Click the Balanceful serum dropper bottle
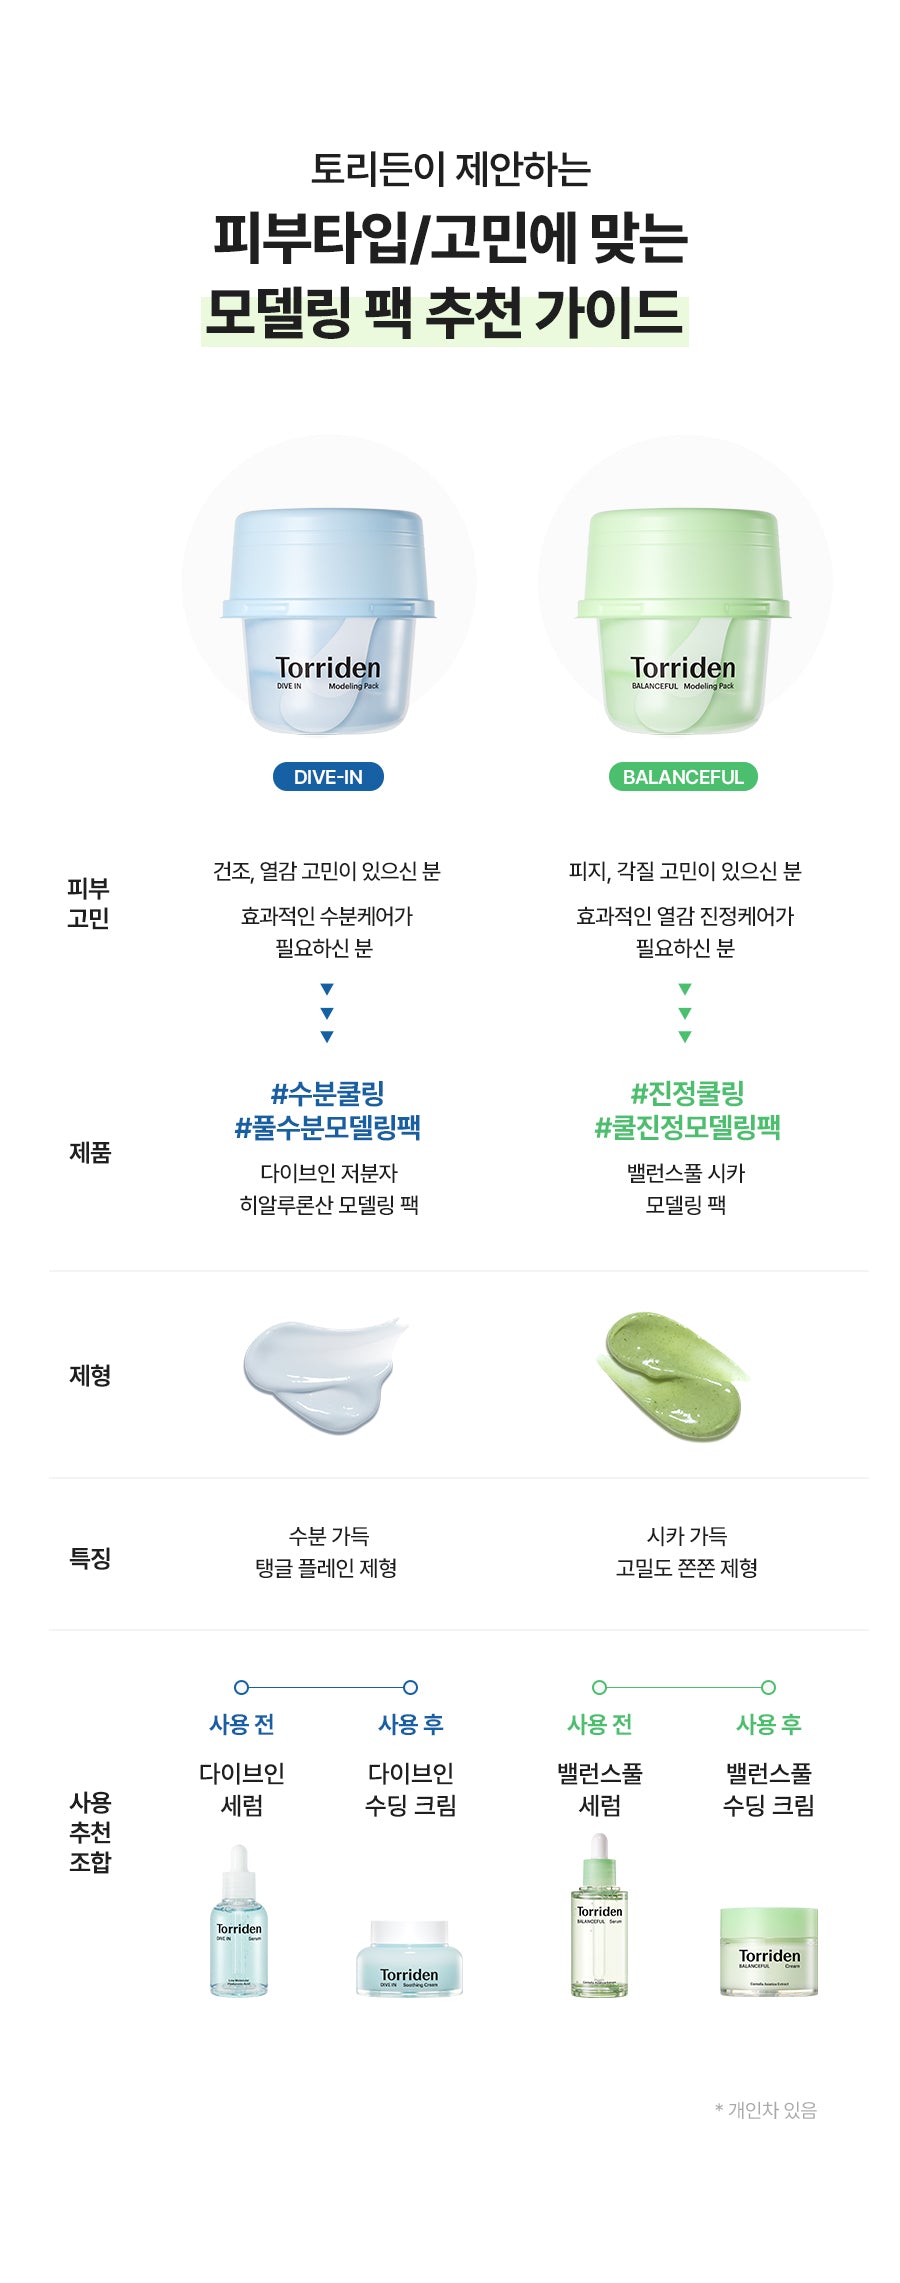The height and width of the screenshot is (2283, 900). click(x=599, y=1917)
